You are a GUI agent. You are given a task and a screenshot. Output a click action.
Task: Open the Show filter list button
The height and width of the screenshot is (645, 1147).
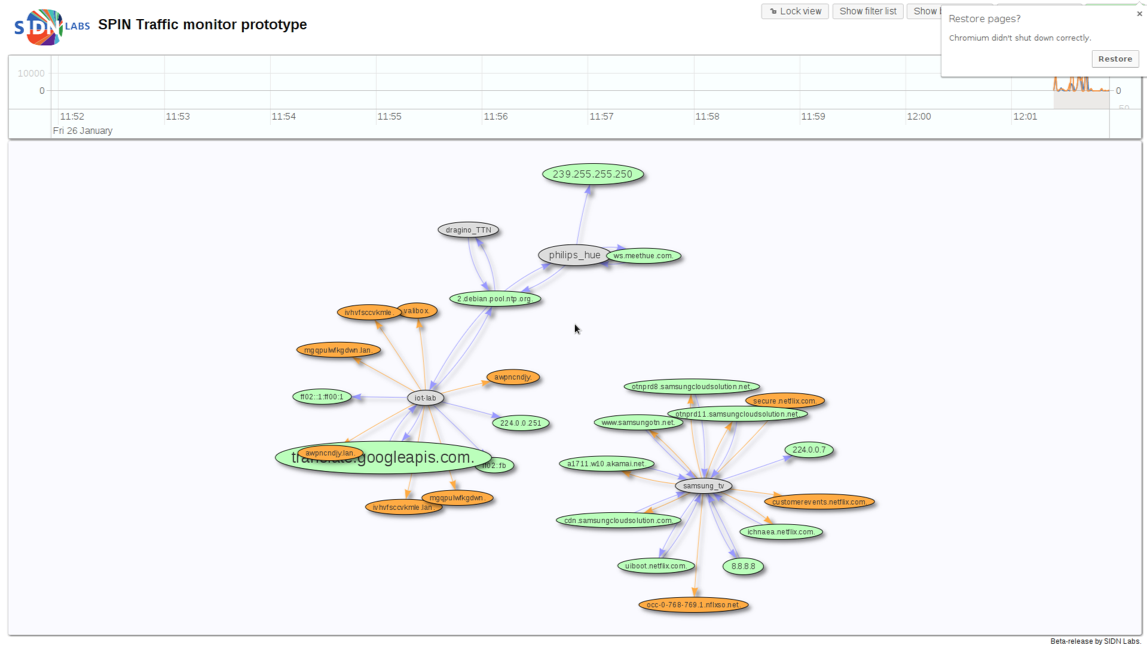(868, 11)
